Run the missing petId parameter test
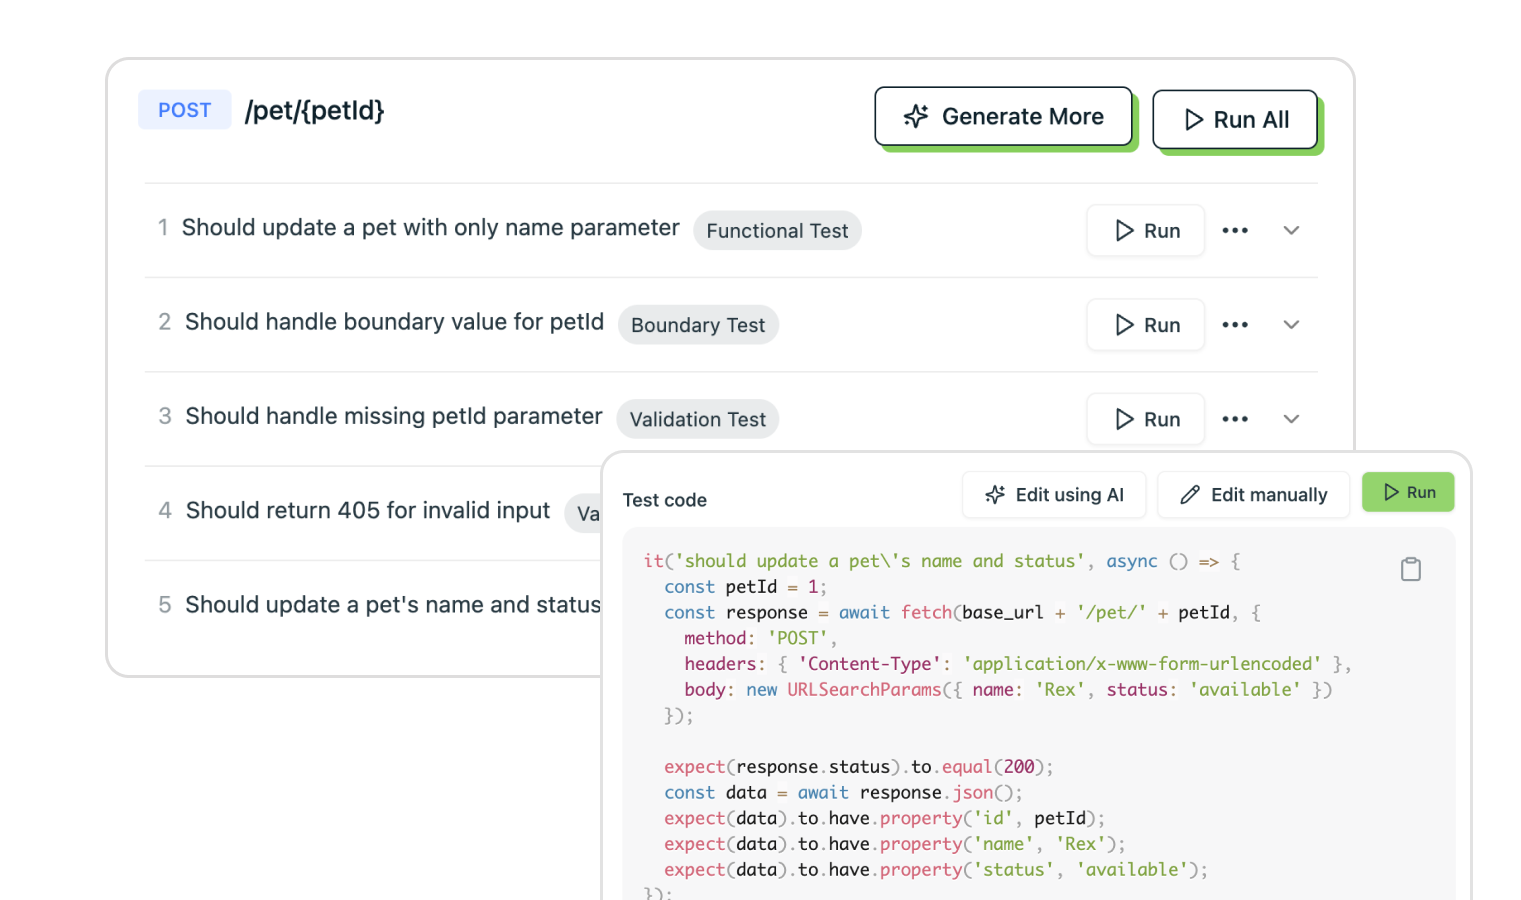Viewport: 1521px width, 900px height. point(1146,419)
